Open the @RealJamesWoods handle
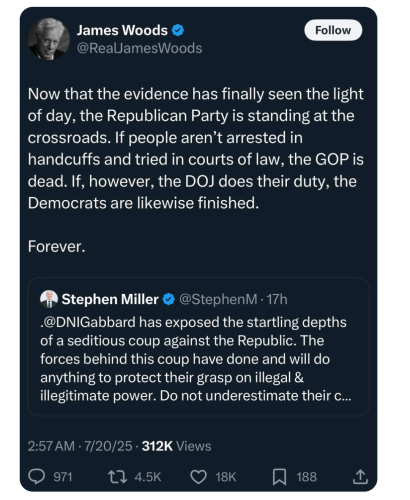 click(139, 48)
